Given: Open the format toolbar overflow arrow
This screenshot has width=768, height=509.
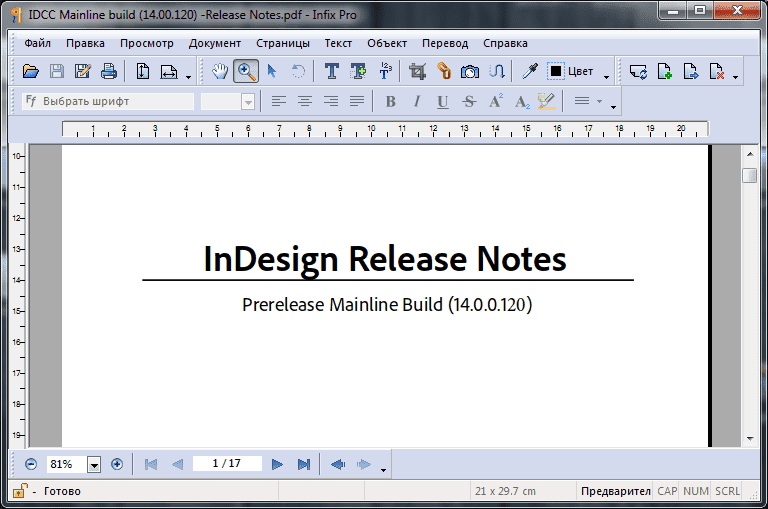Looking at the screenshot, I should click(x=613, y=107).
